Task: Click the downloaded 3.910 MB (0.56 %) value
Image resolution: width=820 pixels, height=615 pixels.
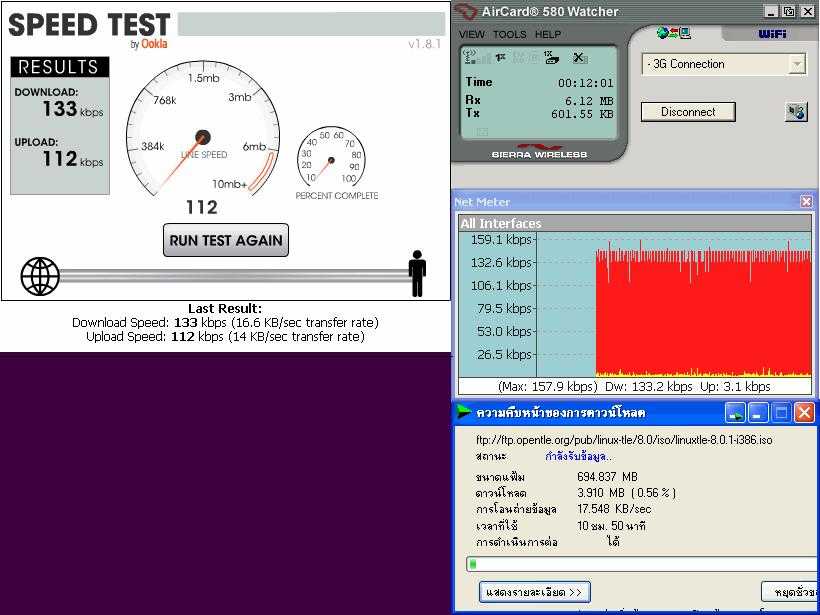Action: [x=627, y=493]
